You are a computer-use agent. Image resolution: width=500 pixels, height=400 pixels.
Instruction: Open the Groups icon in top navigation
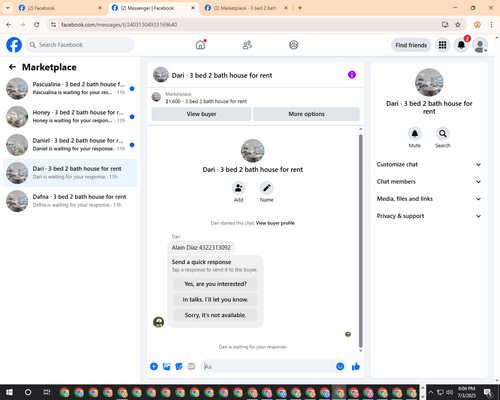point(293,45)
